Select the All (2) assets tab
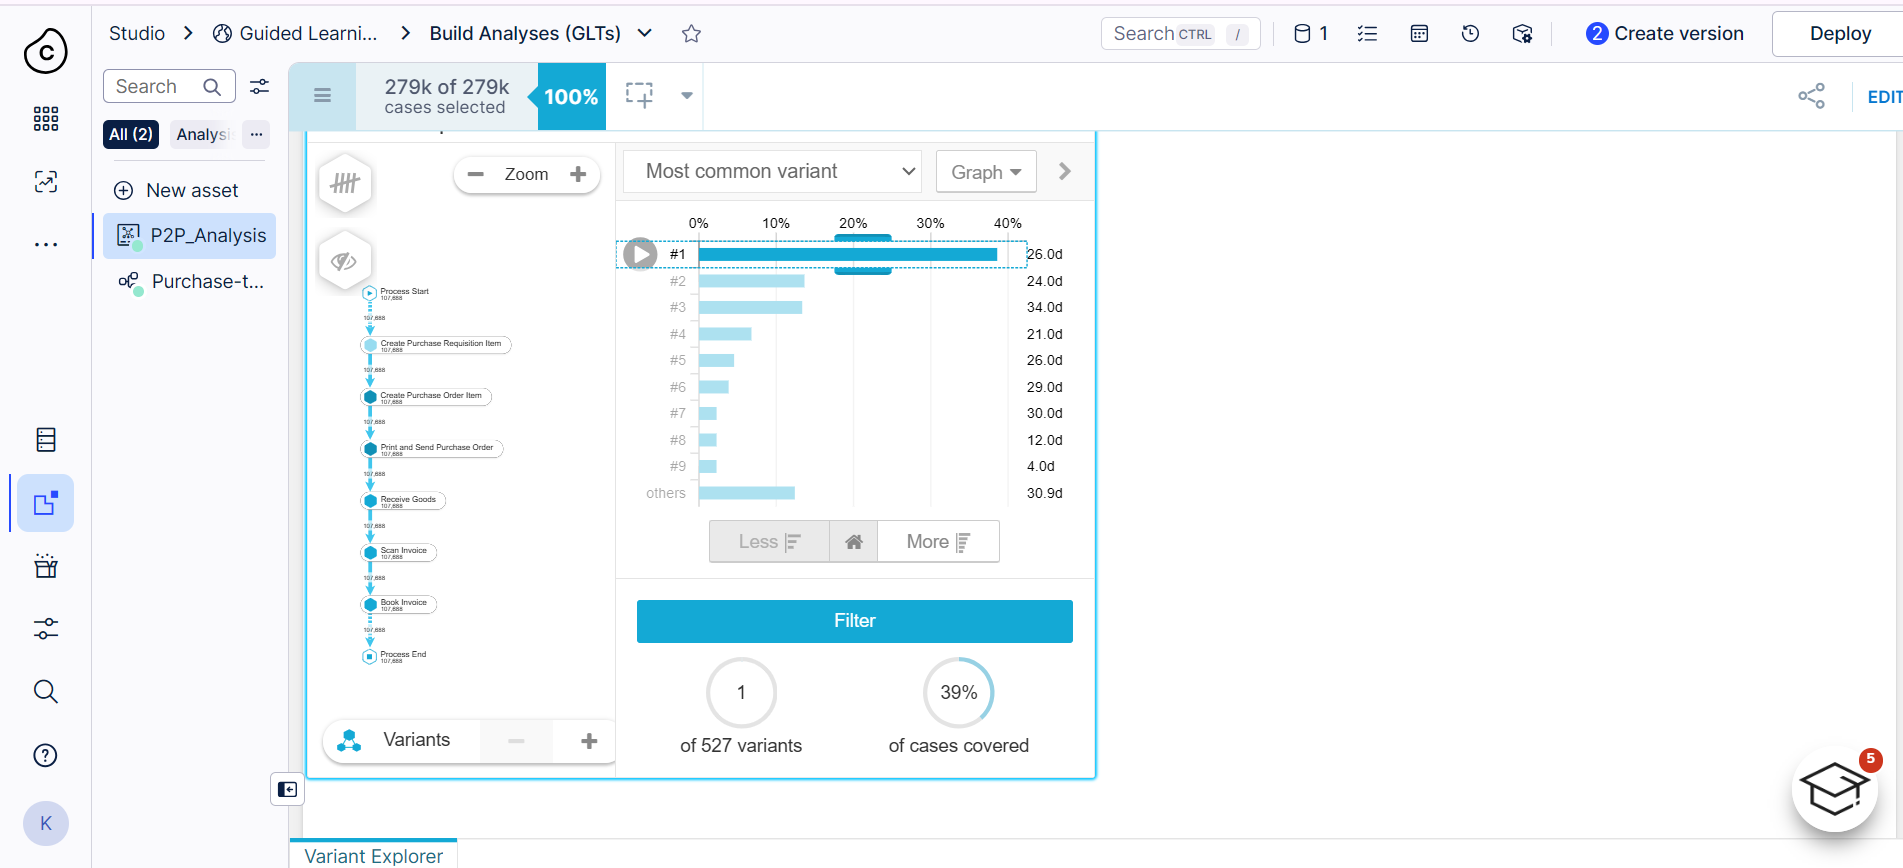Image resolution: width=1903 pixels, height=868 pixels. click(x=131, y=134)
